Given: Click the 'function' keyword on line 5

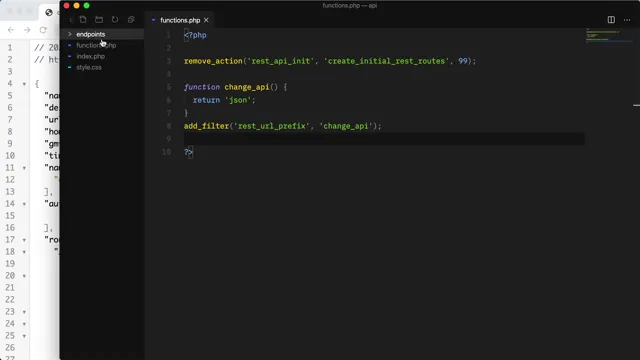Looking at the screenshot, I should (x=202, y=87).
